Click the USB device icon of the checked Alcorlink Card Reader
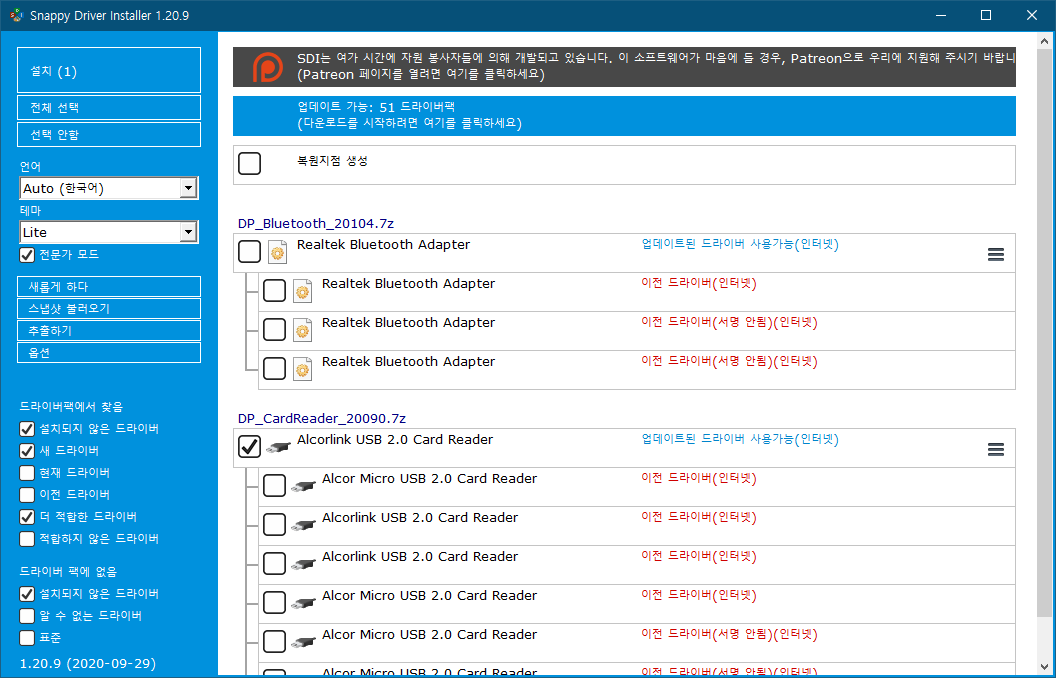The height and width of the screenshot is (678, 1056). point(278,448)
